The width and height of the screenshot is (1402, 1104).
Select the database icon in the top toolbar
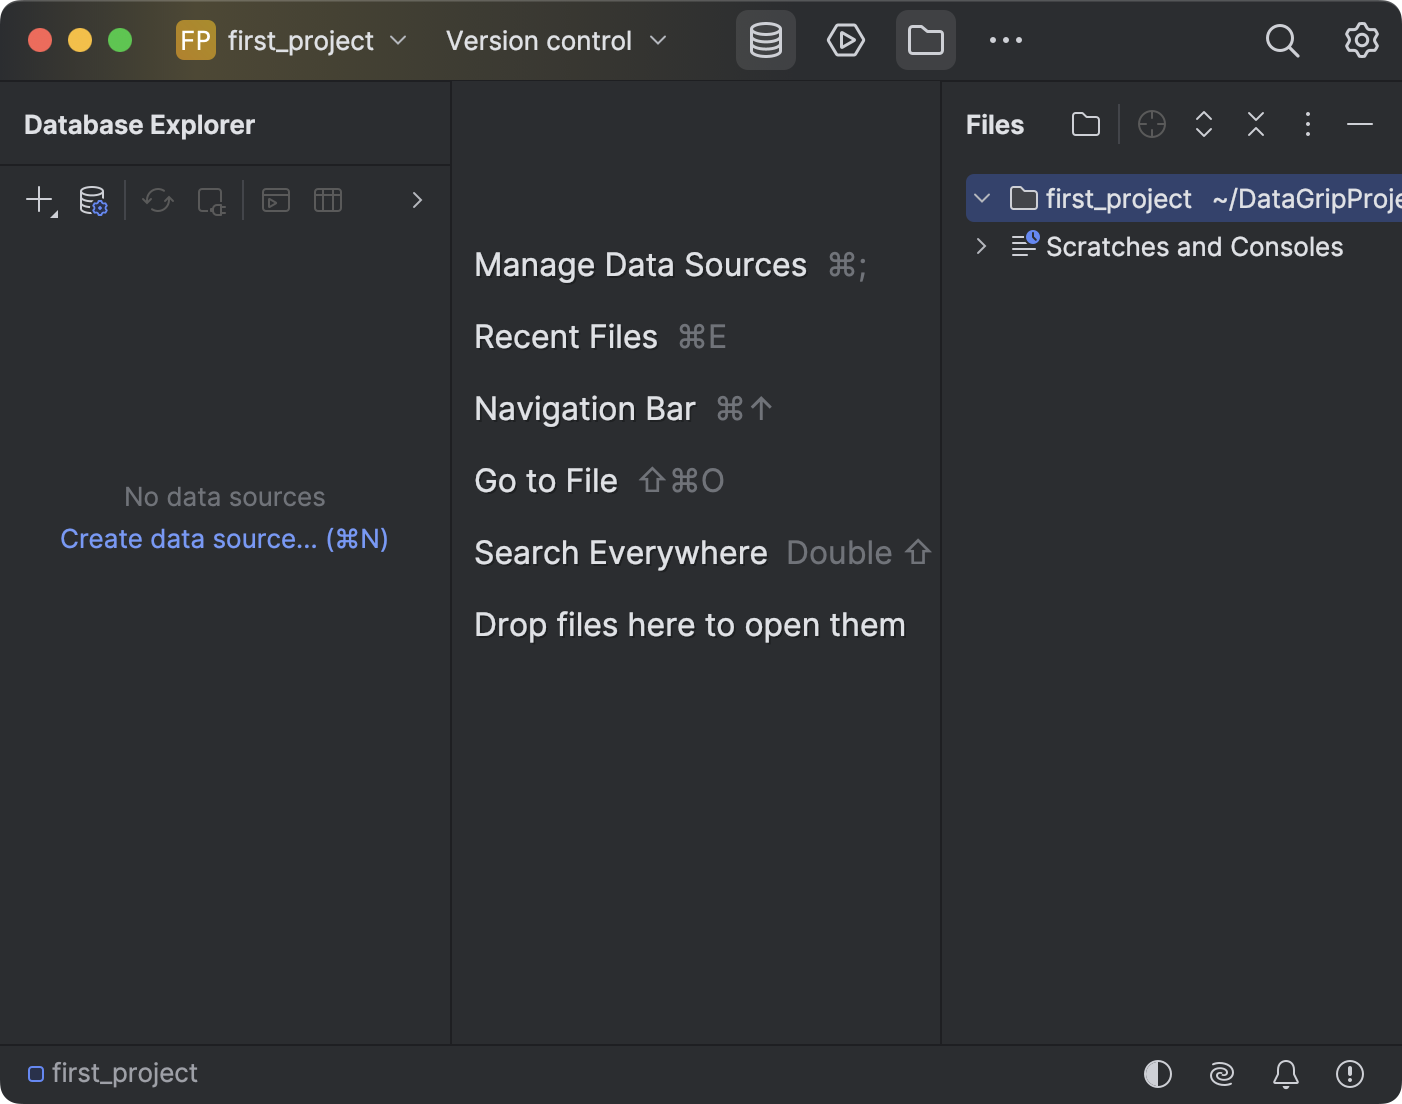(x=765, y=40)
